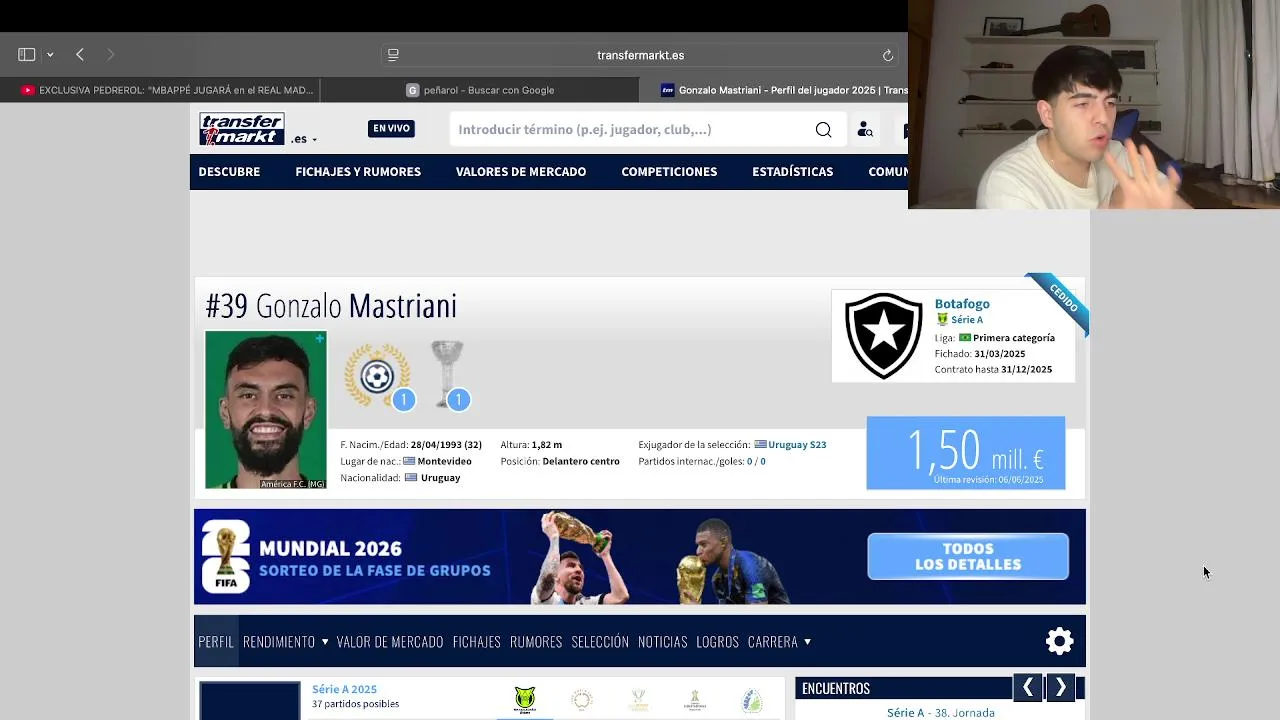Click the Uruguay nationality text
This screenshot has width=1280, height=720.
440,478
